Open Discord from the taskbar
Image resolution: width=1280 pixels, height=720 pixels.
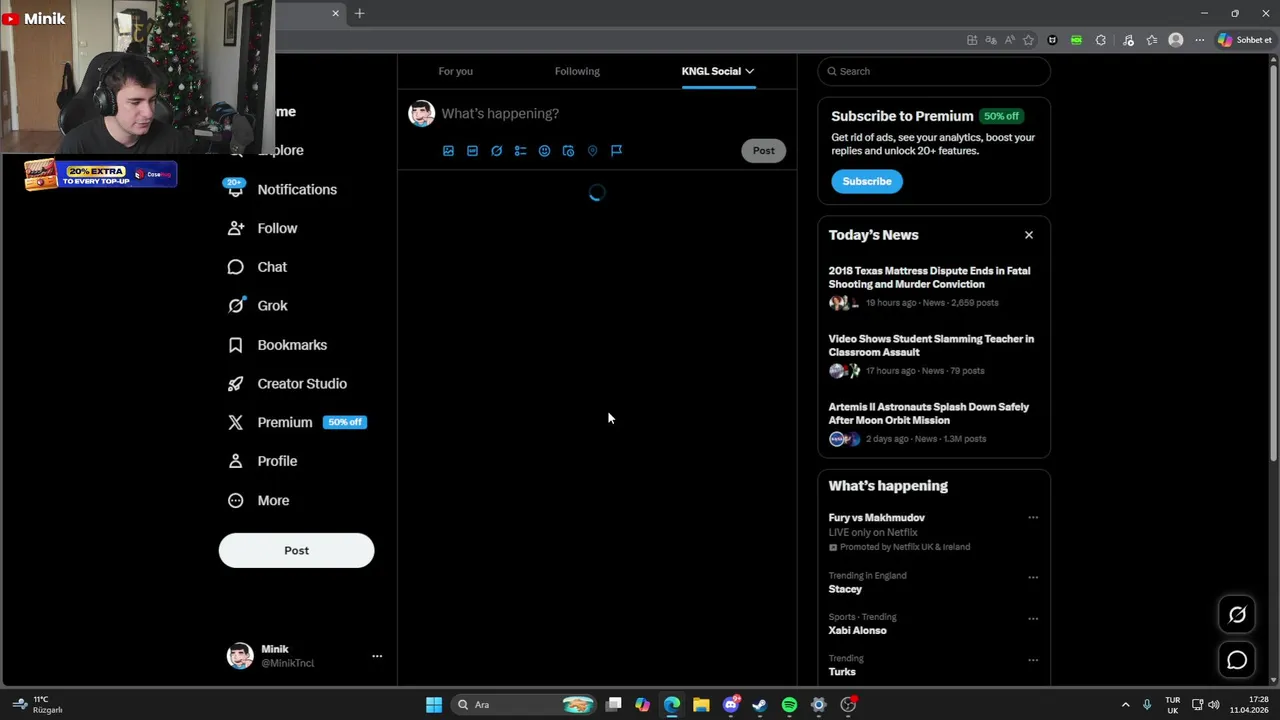click(731, 705)
